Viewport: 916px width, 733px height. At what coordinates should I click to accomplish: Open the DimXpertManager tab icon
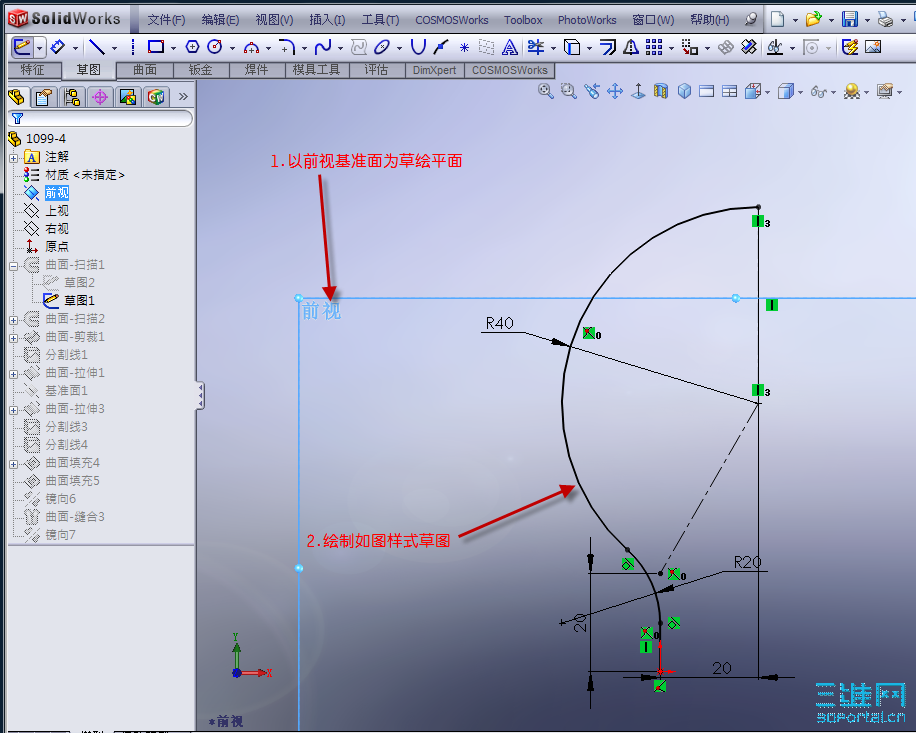[100, 96]
